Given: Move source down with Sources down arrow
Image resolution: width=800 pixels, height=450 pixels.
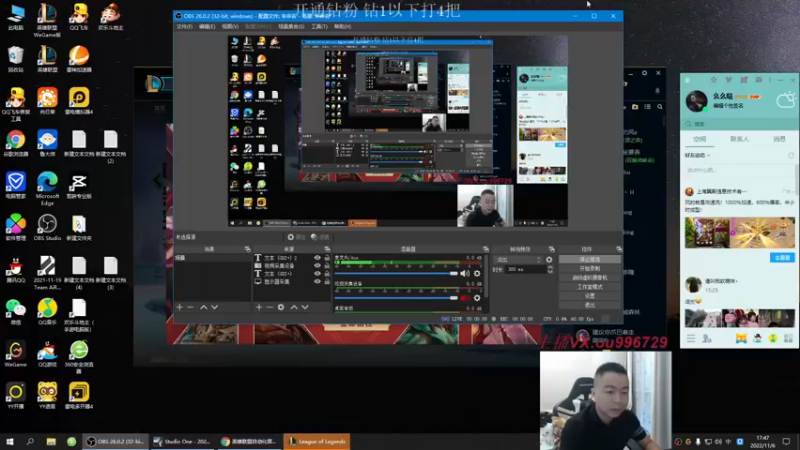Looking at the screenshot, I should click(305, 307).
